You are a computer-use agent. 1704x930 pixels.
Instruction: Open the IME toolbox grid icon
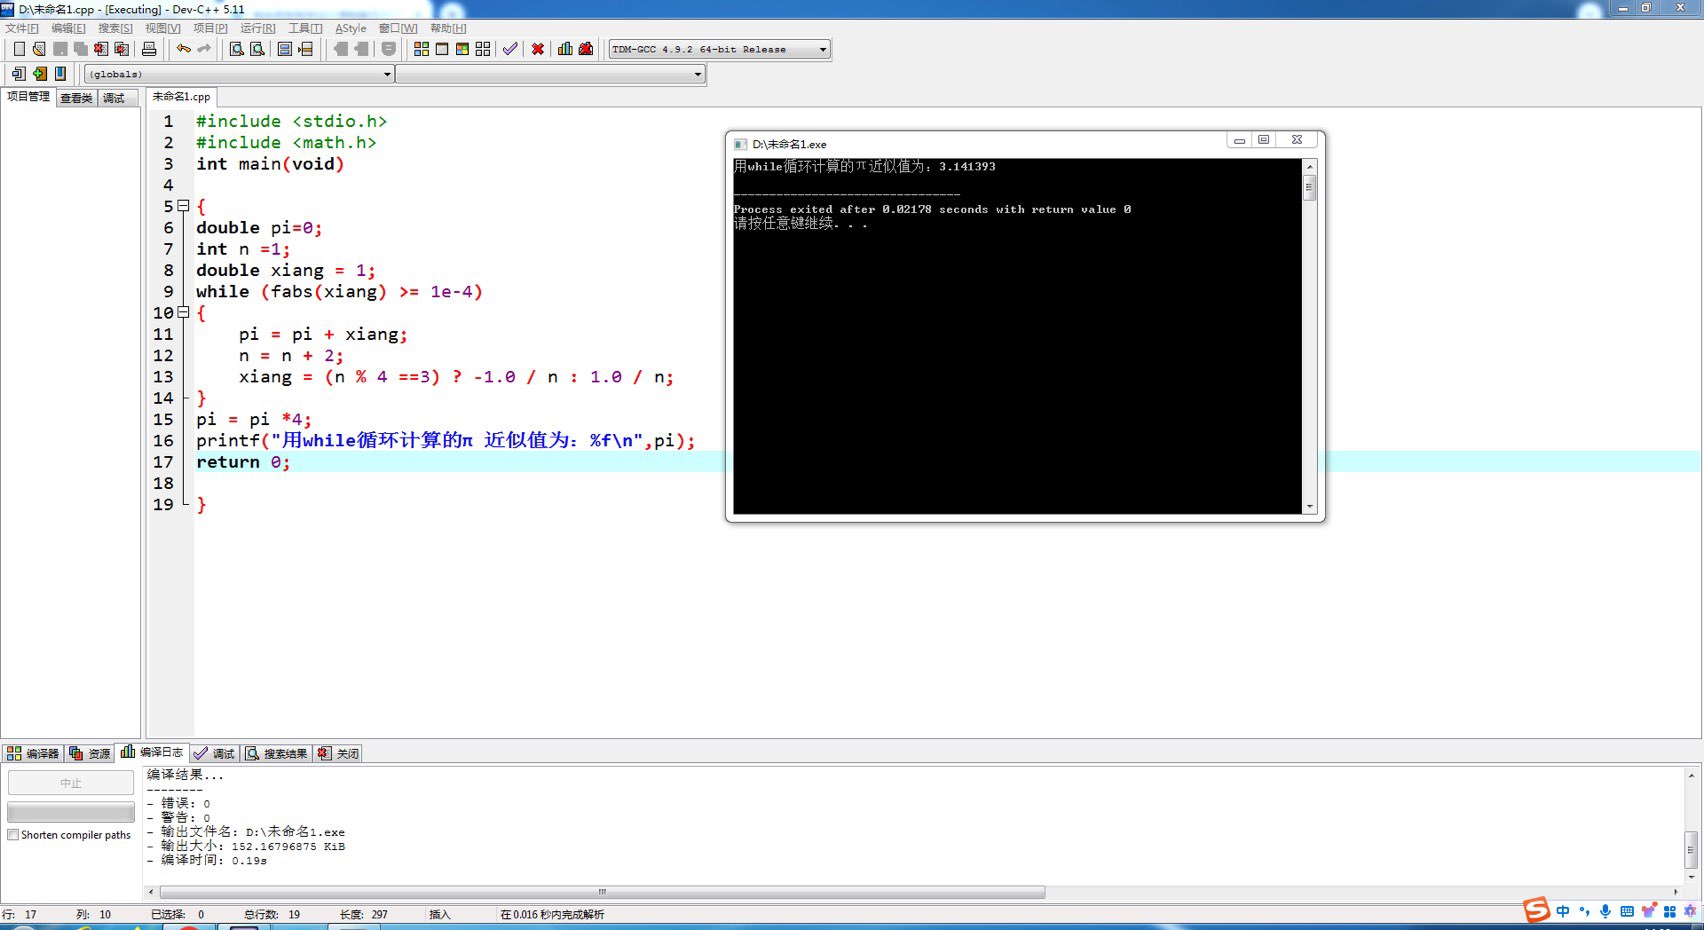pyautogui.click(x=1670, y=911)
